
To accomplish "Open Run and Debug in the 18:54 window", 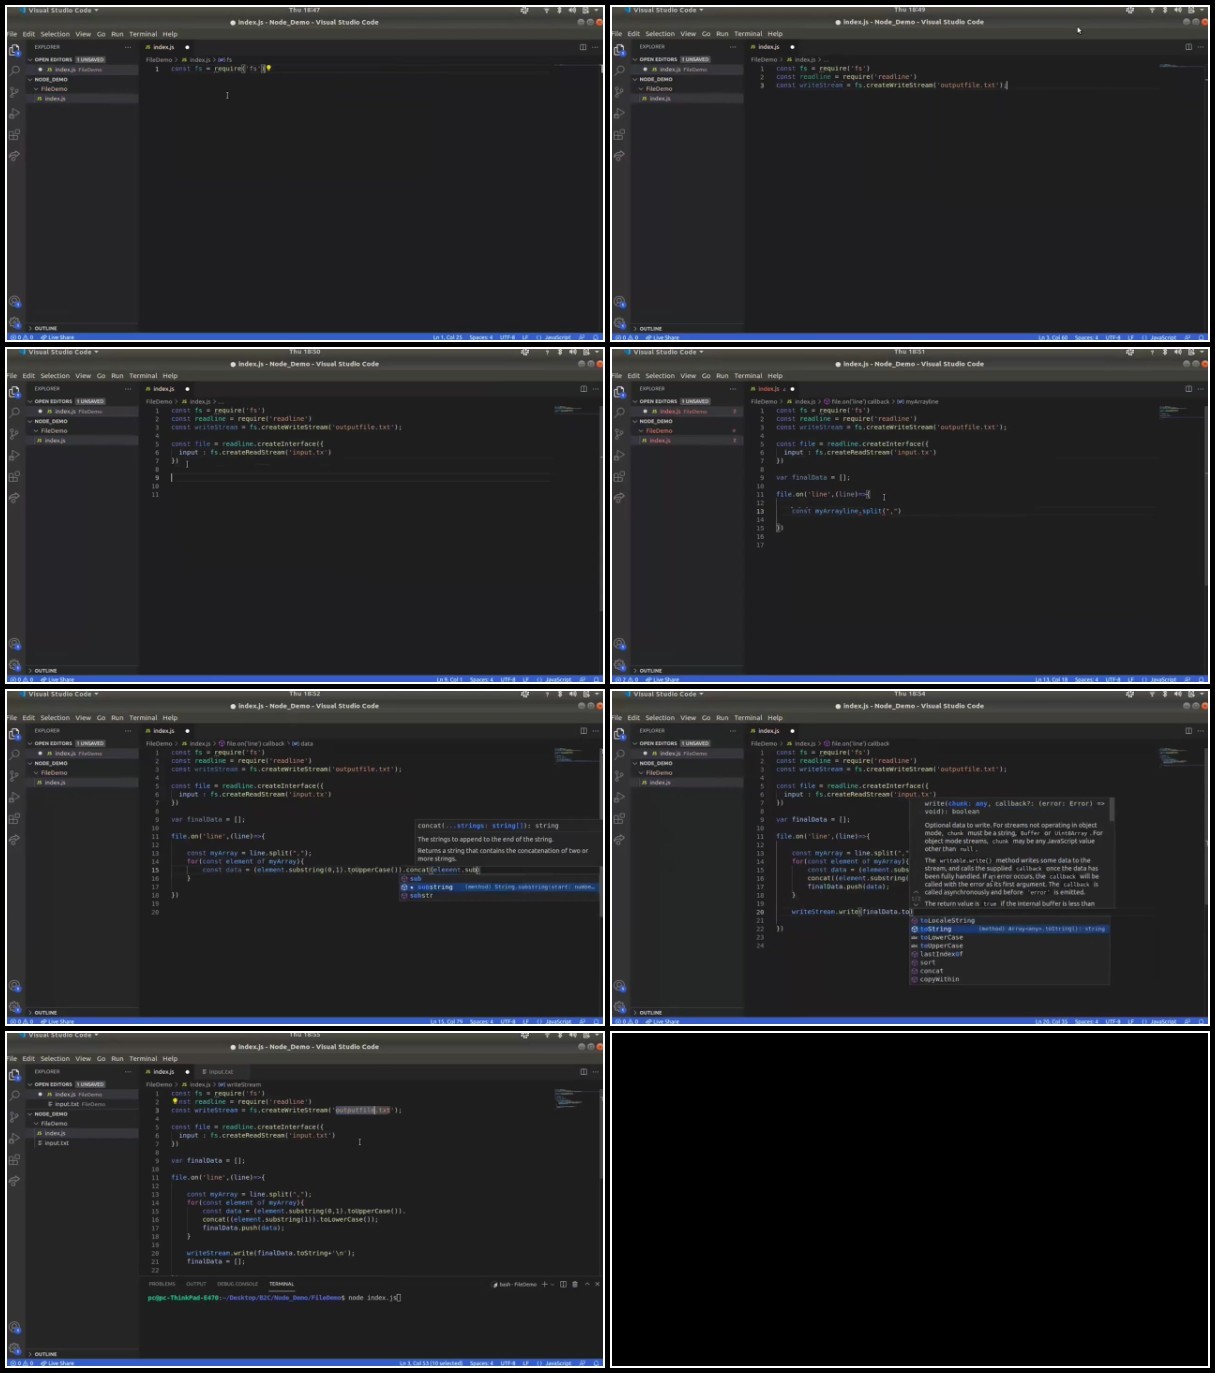I will tap(619, 797).
